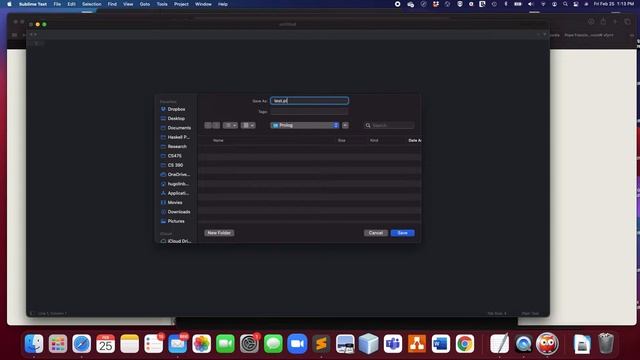The image size is (640, 360).
Task: Open the Apple menu
Action: [x=9, y=4]
